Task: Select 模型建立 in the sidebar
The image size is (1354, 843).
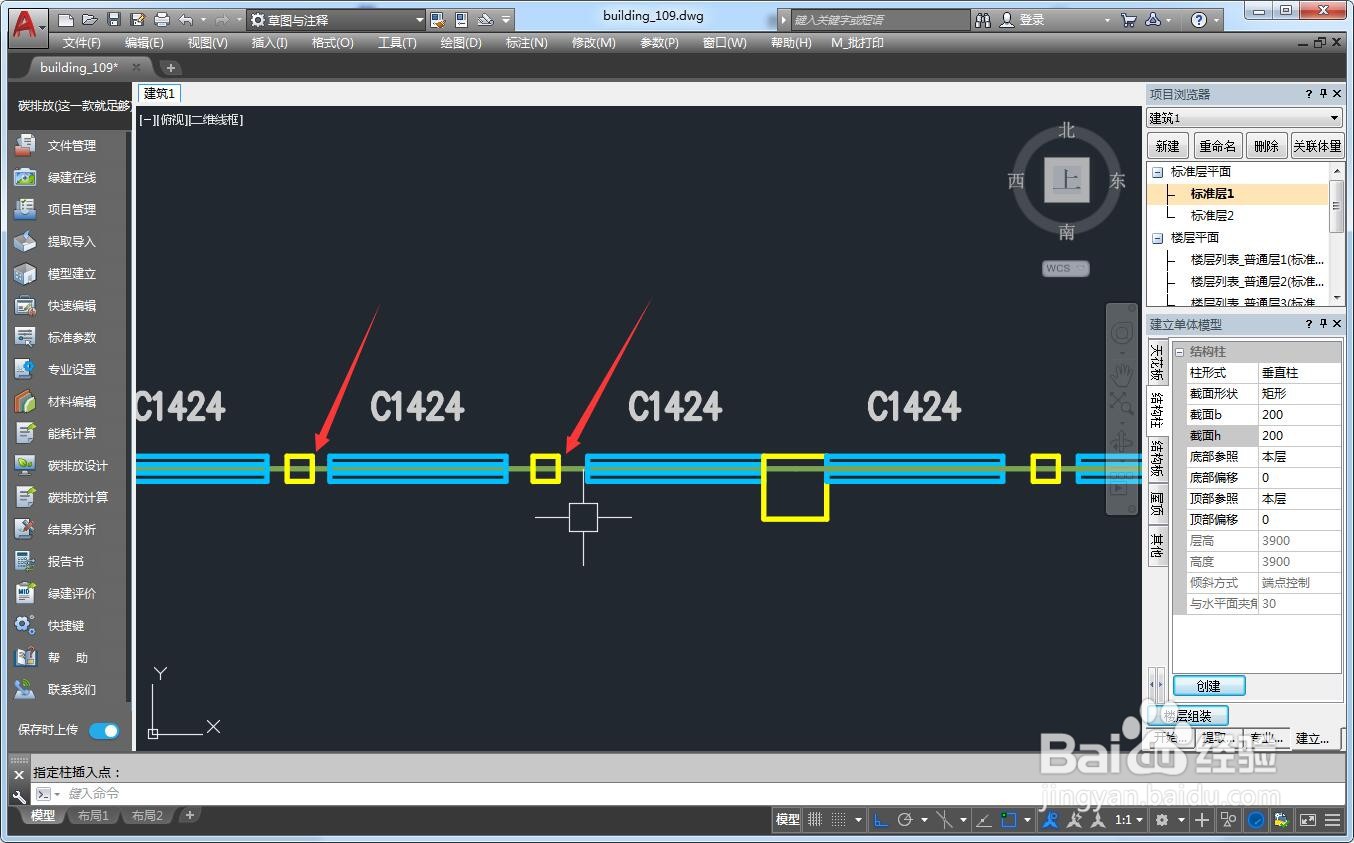Action: click(66, 274)
